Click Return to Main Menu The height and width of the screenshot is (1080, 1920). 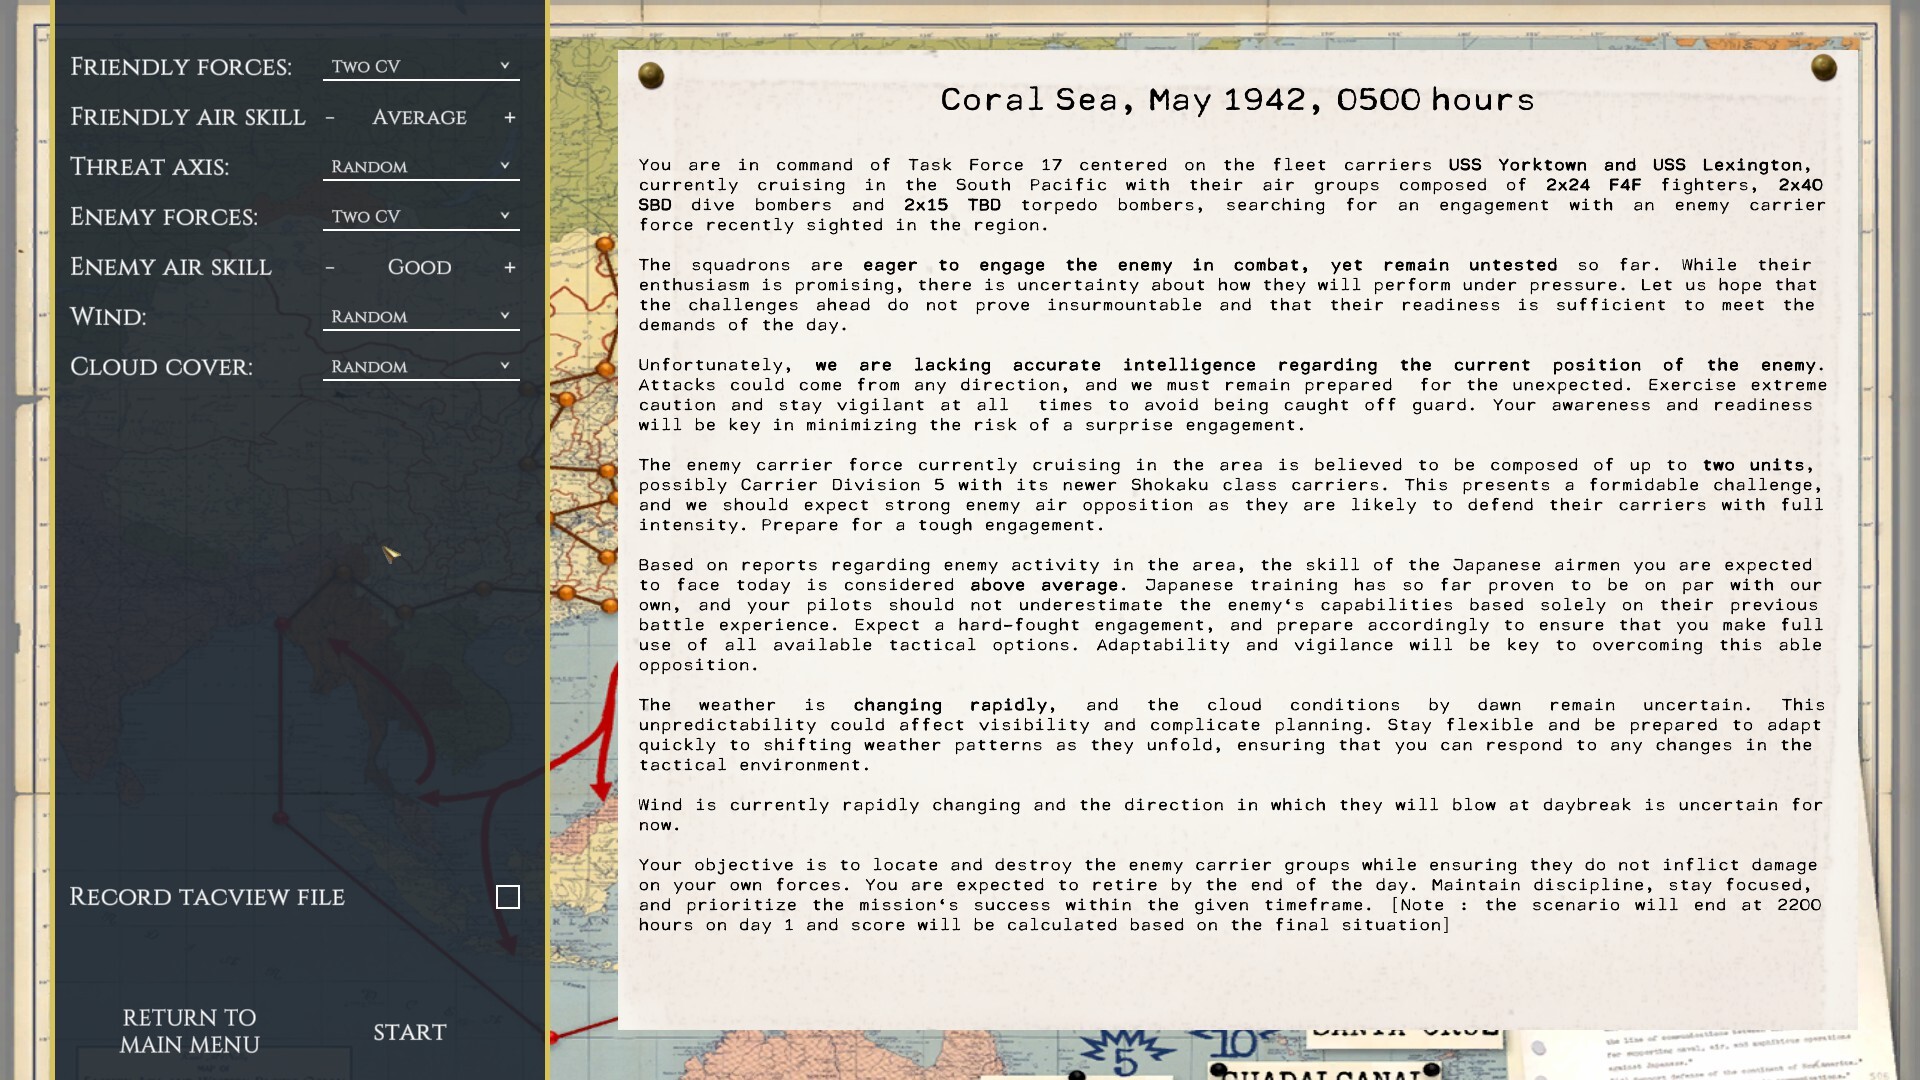(190, 1031)
